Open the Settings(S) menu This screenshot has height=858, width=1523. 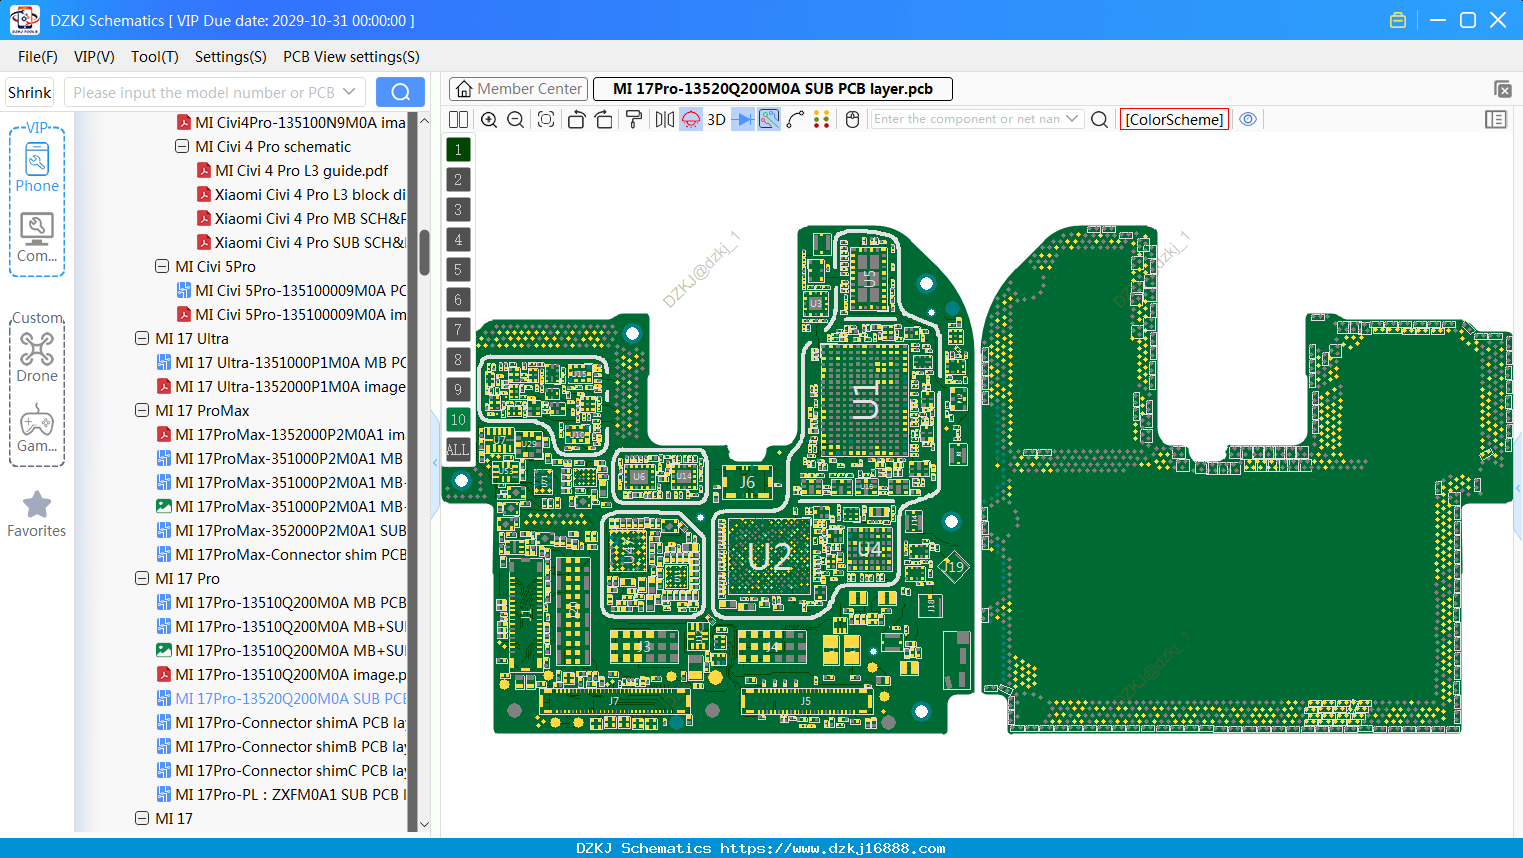tap(231, 57)
